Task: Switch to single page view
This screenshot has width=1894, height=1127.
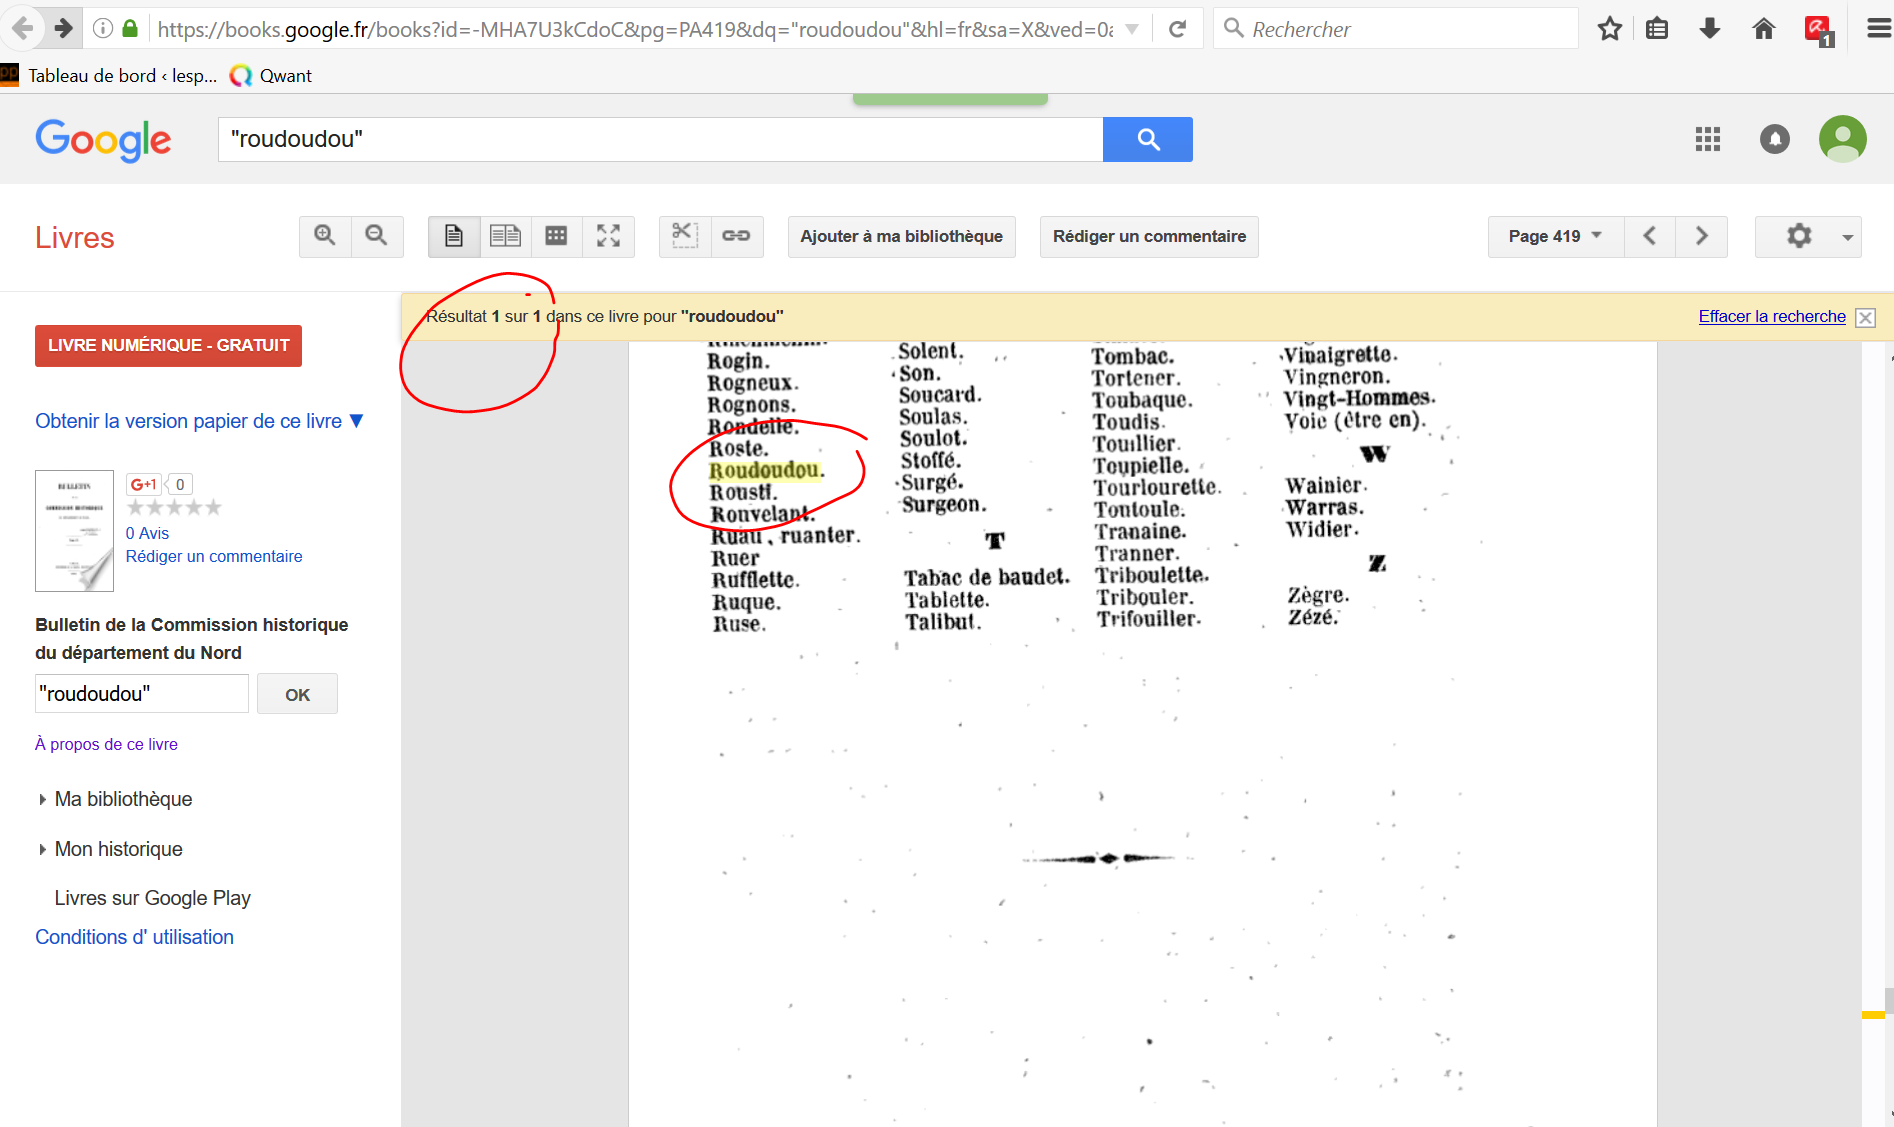Action: [454, 236]
